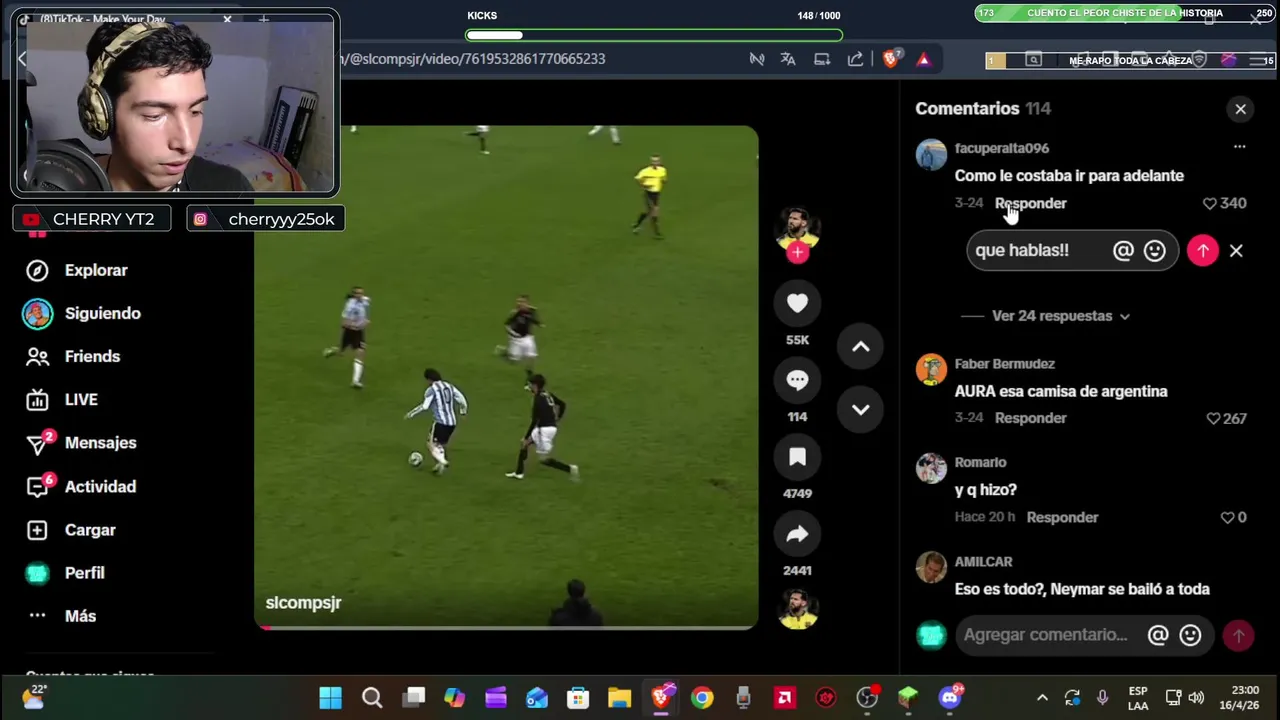This screenshot has height=720, width=1280.
Task: Open emoji picker beside Agregar comentario
Action: 1190,635
